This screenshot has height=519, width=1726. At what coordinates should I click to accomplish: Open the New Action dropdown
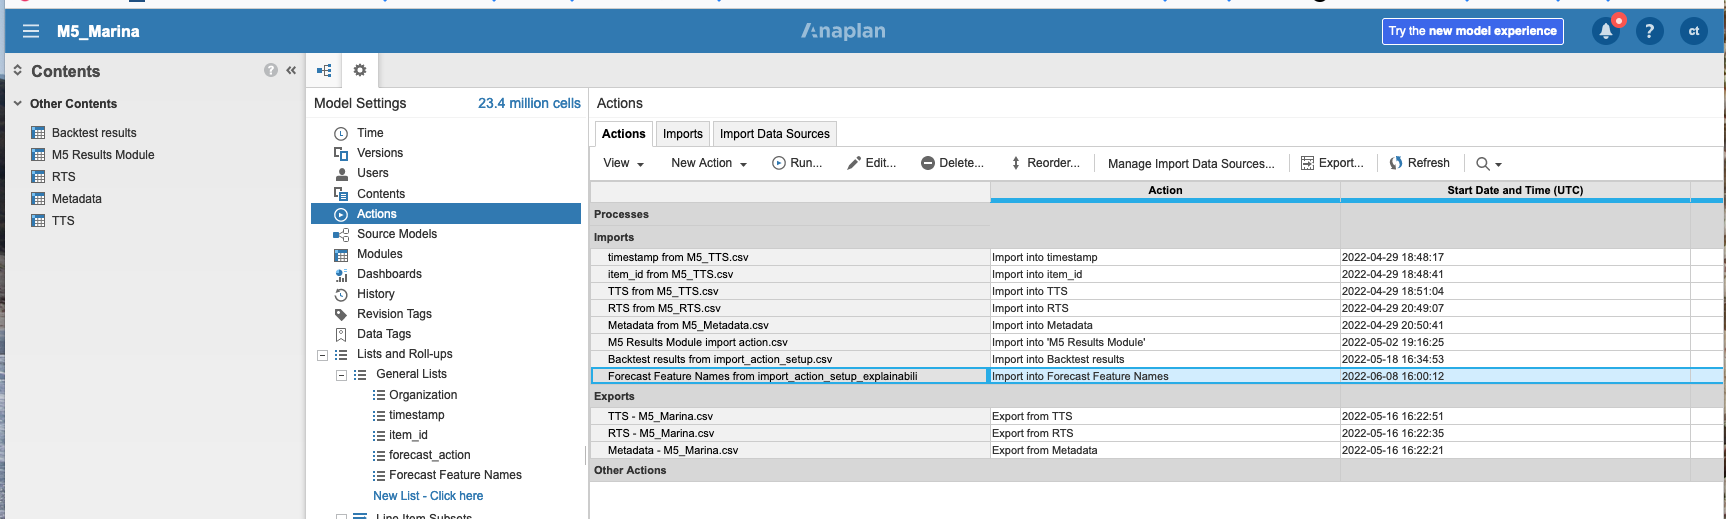pos(709,163)
